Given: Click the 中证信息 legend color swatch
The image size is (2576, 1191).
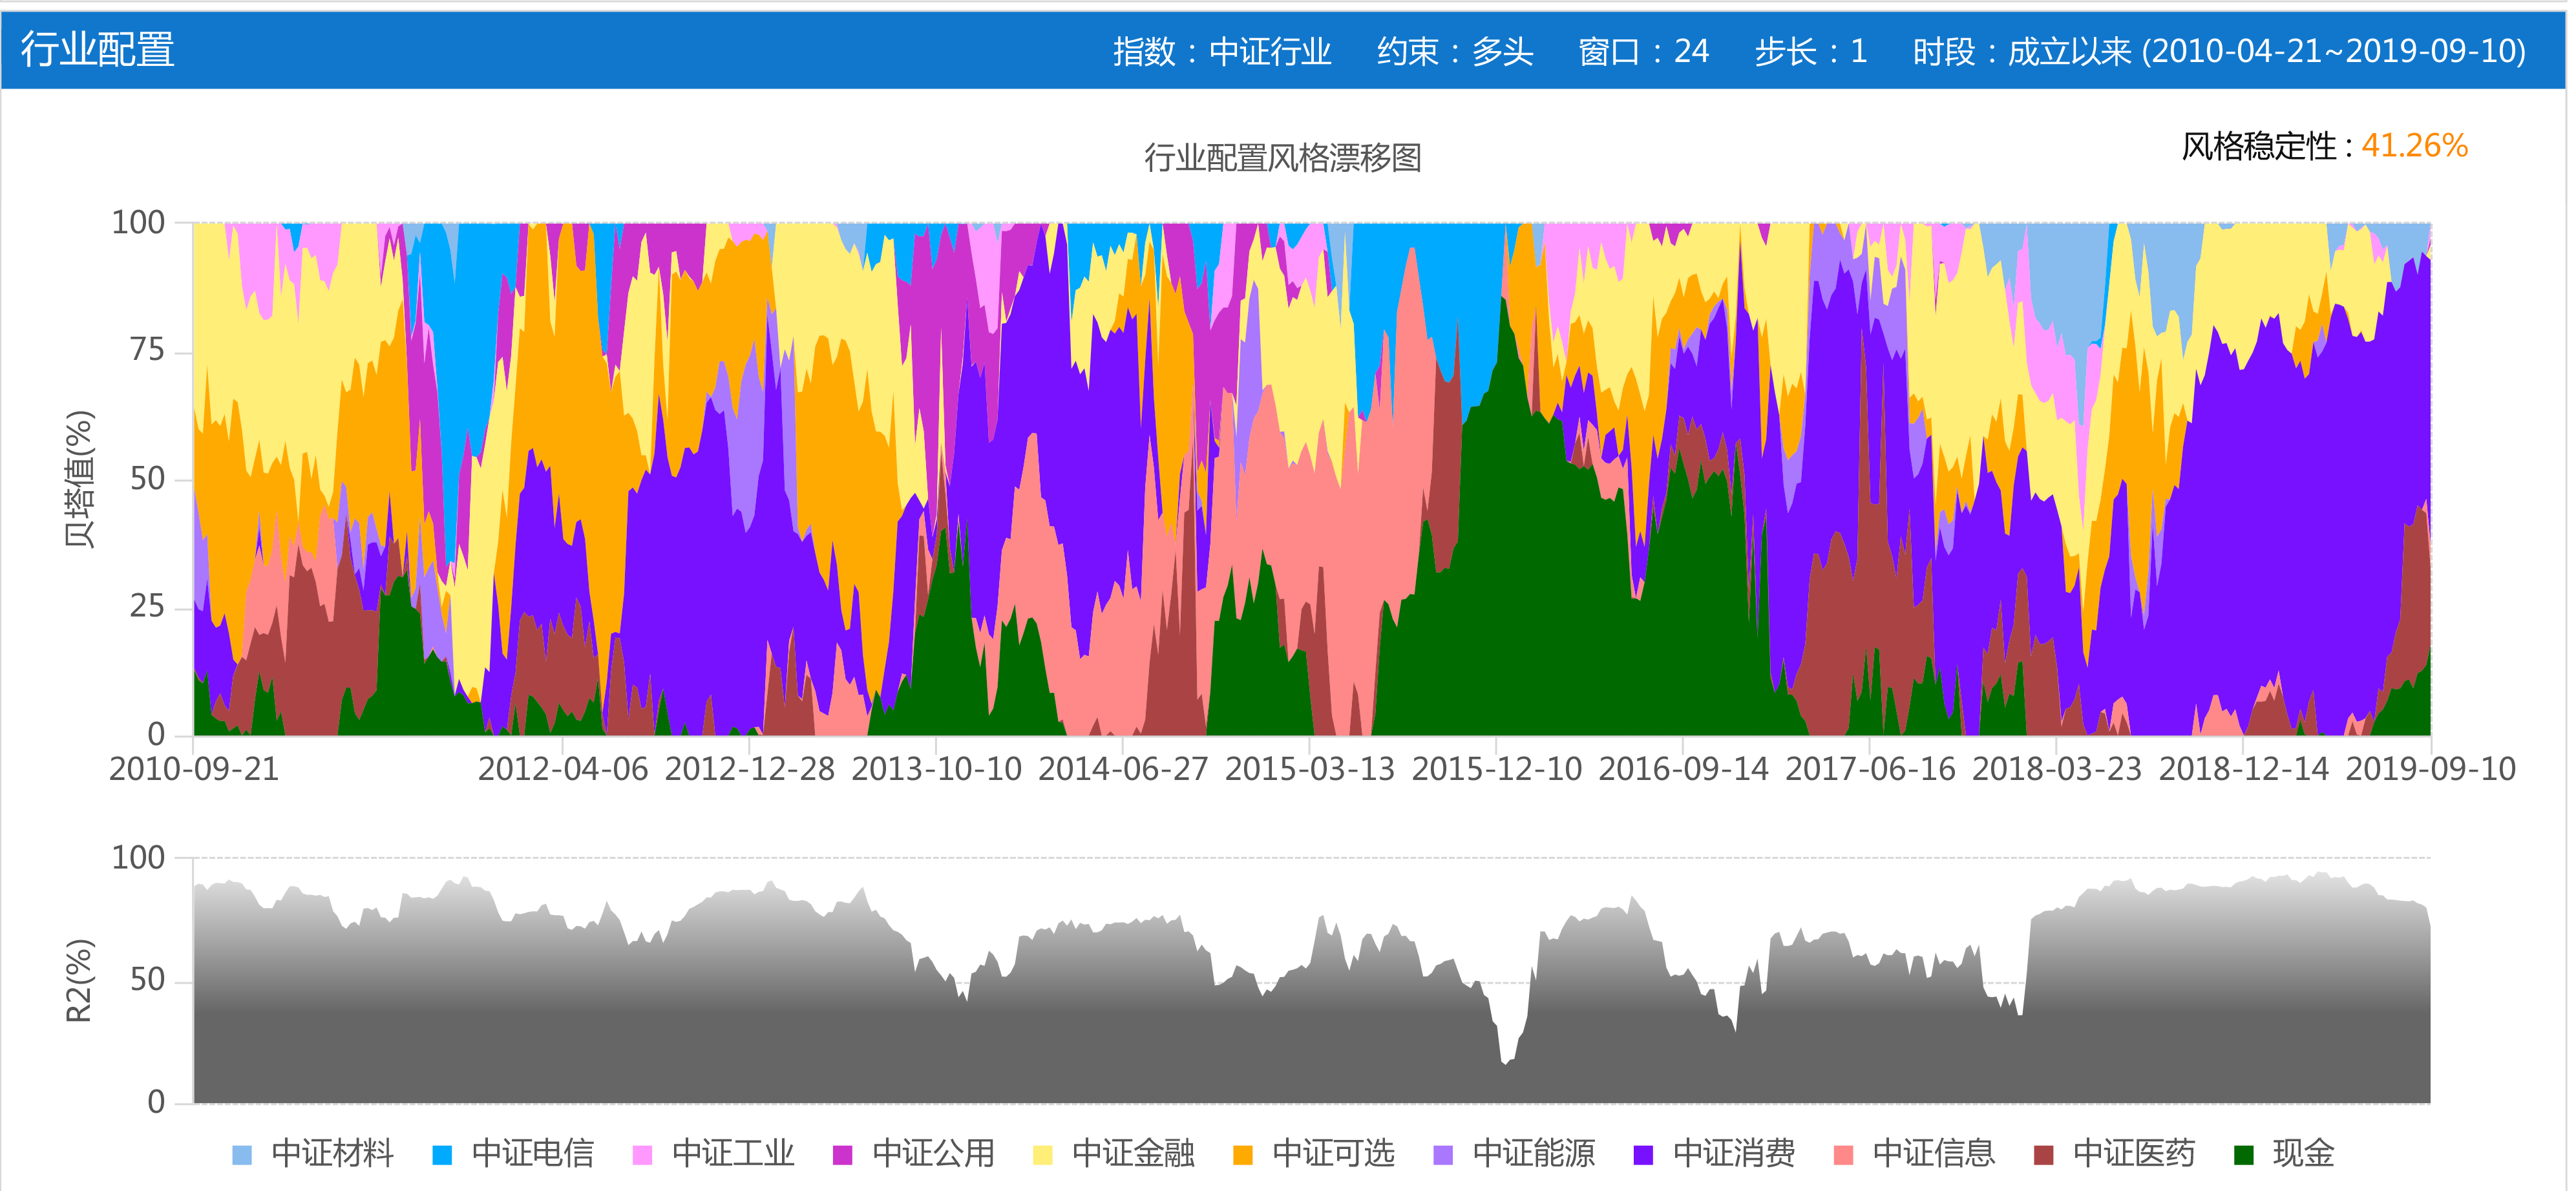Looking at the screenshot, I should tap(1843, 1155).
